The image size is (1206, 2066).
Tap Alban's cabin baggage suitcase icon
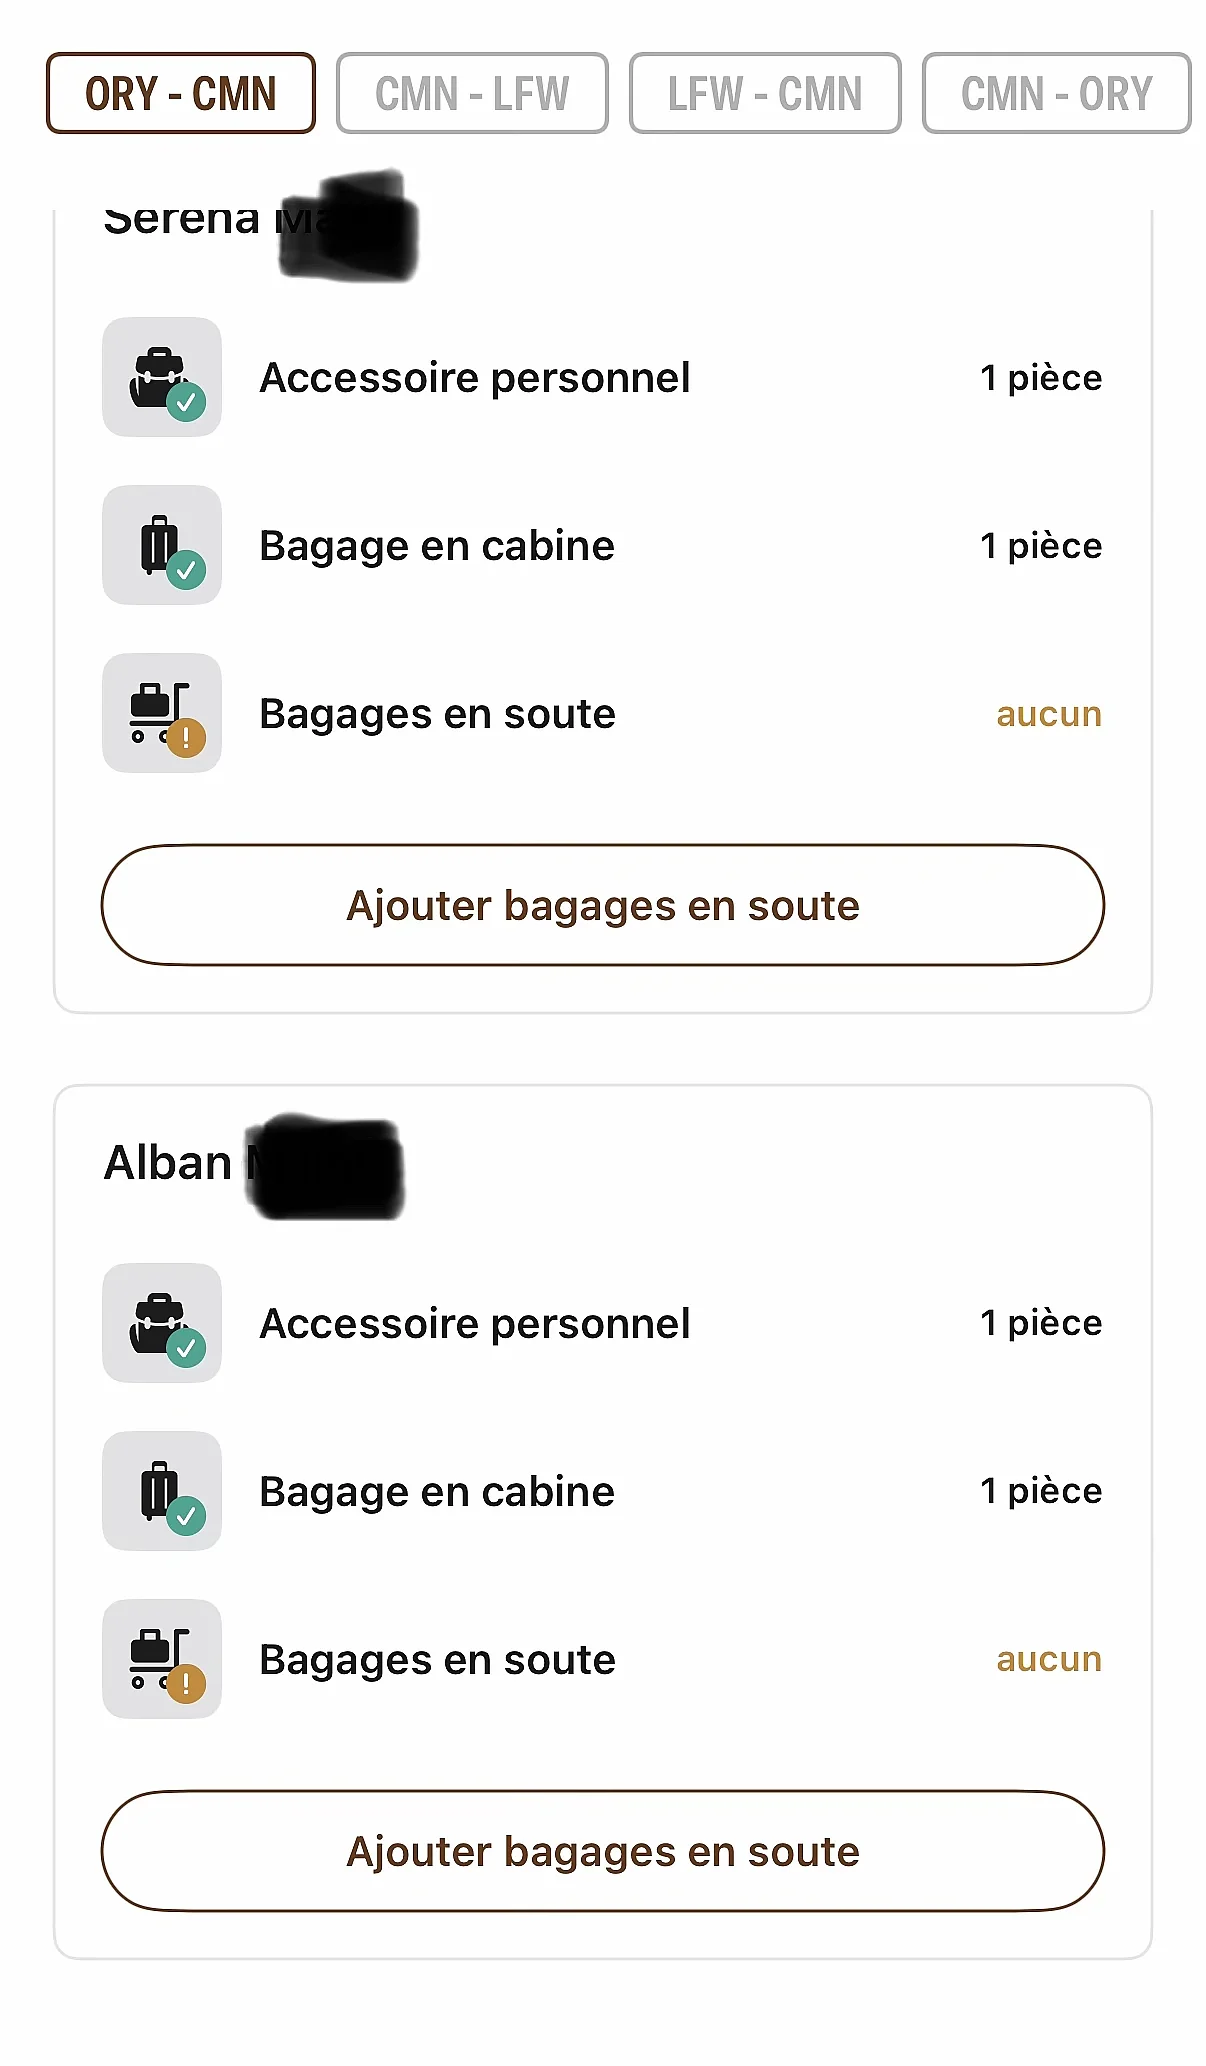point(162,1491)
